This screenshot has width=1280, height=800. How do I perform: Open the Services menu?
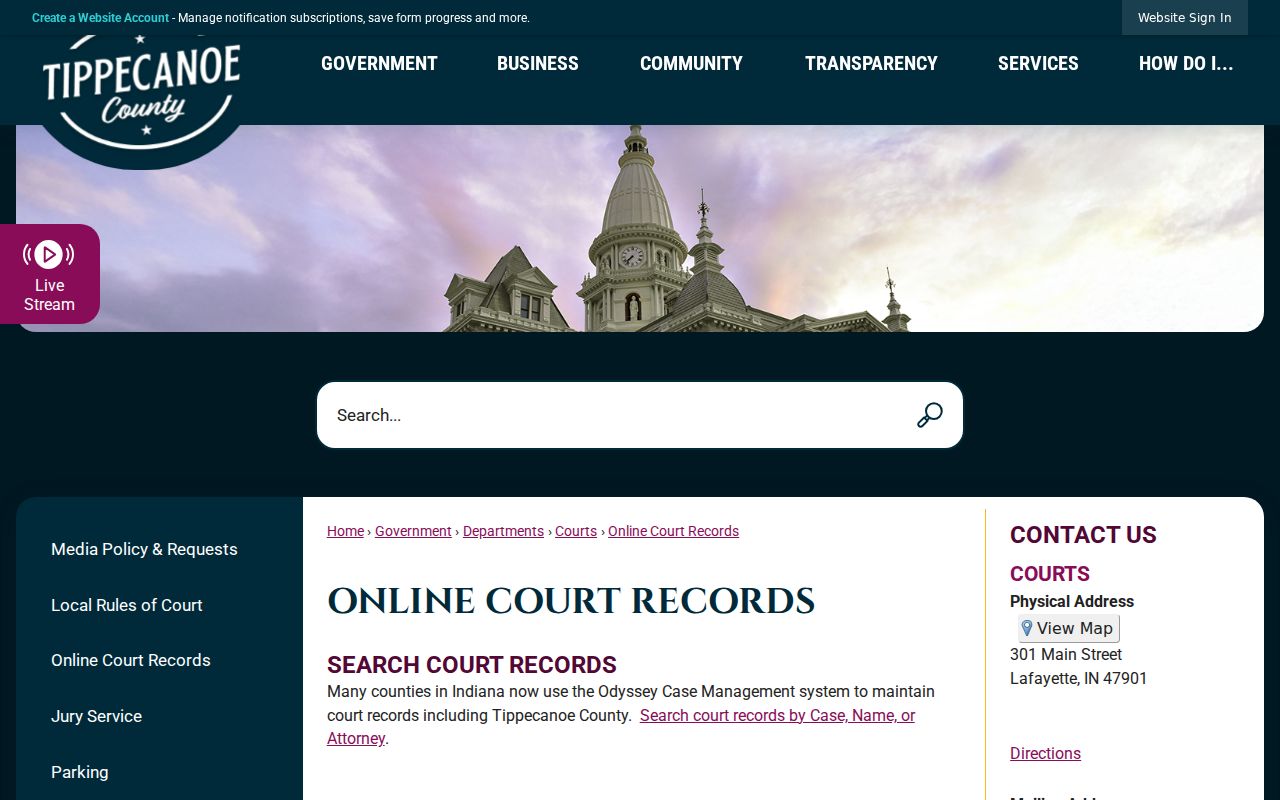[1038, 63]
